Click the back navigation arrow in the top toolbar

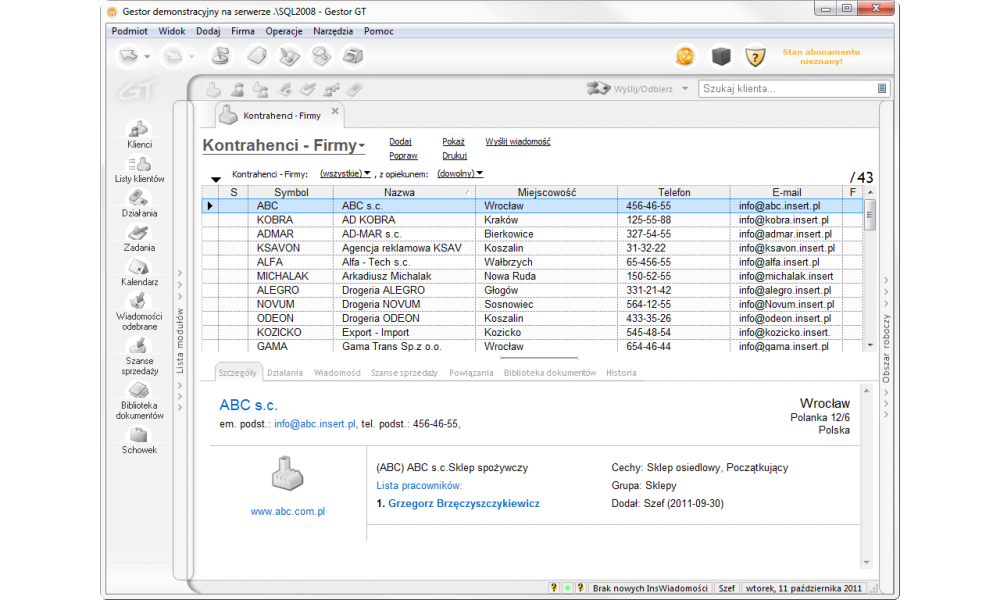coord(129,56)
